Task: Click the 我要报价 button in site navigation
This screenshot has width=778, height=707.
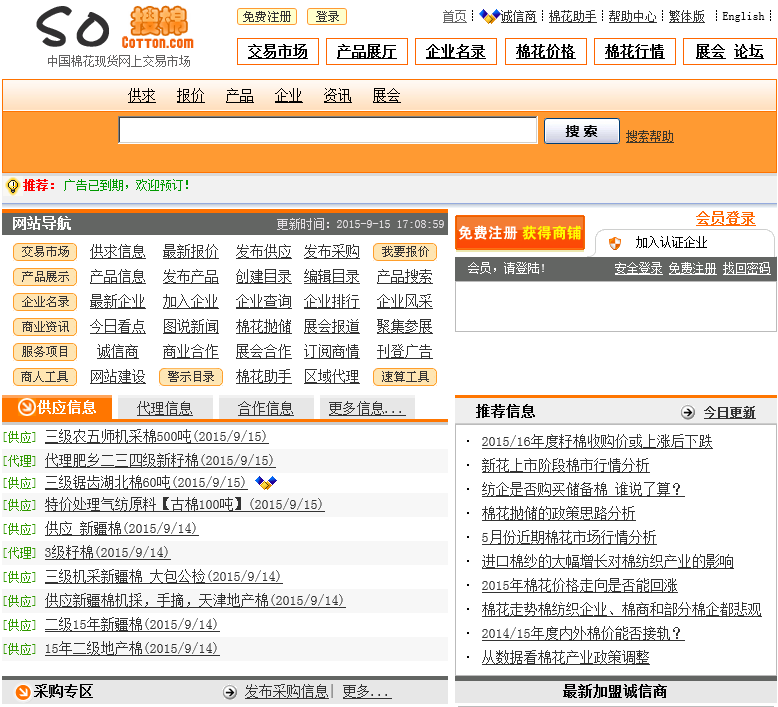Action: coord(404,252)
